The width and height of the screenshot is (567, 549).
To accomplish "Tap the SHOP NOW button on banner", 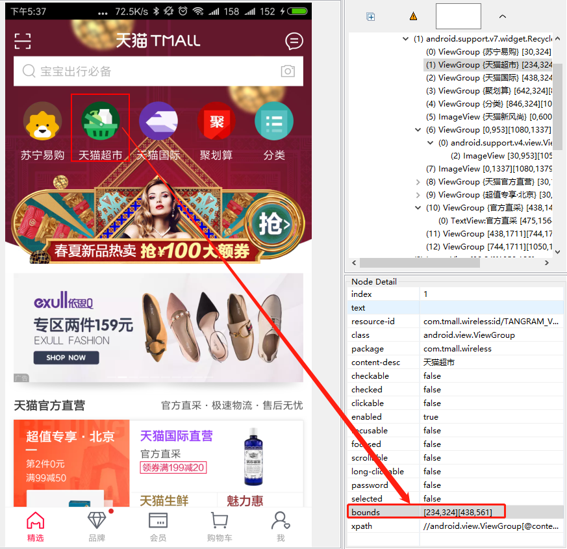I will point(66,358).
